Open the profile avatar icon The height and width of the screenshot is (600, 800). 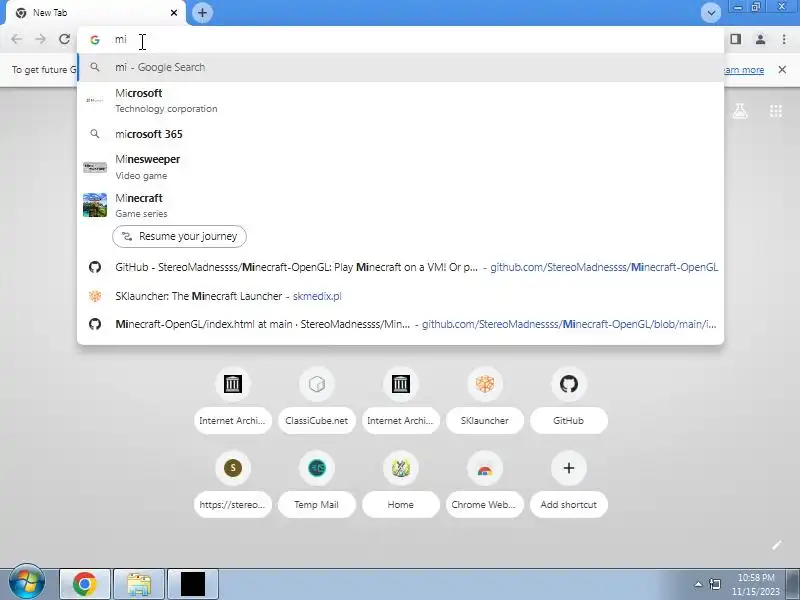tap(760, 39)
